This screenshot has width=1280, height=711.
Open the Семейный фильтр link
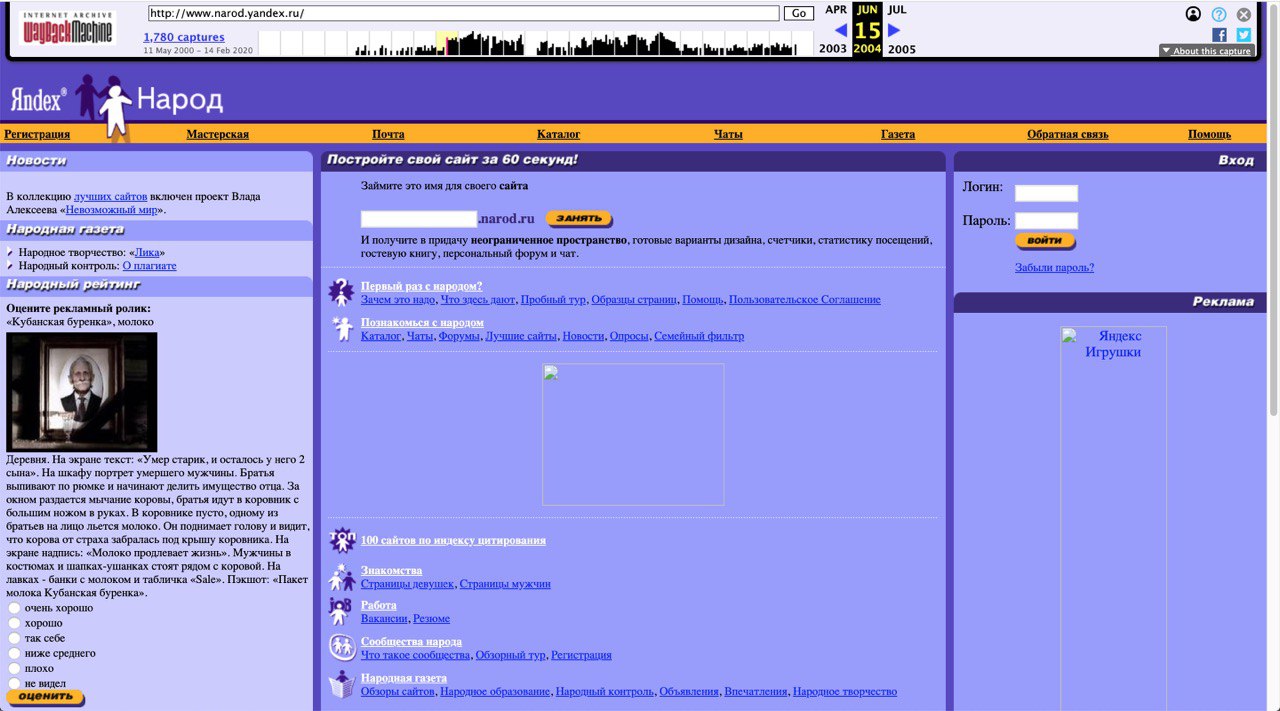click(699, 336)
